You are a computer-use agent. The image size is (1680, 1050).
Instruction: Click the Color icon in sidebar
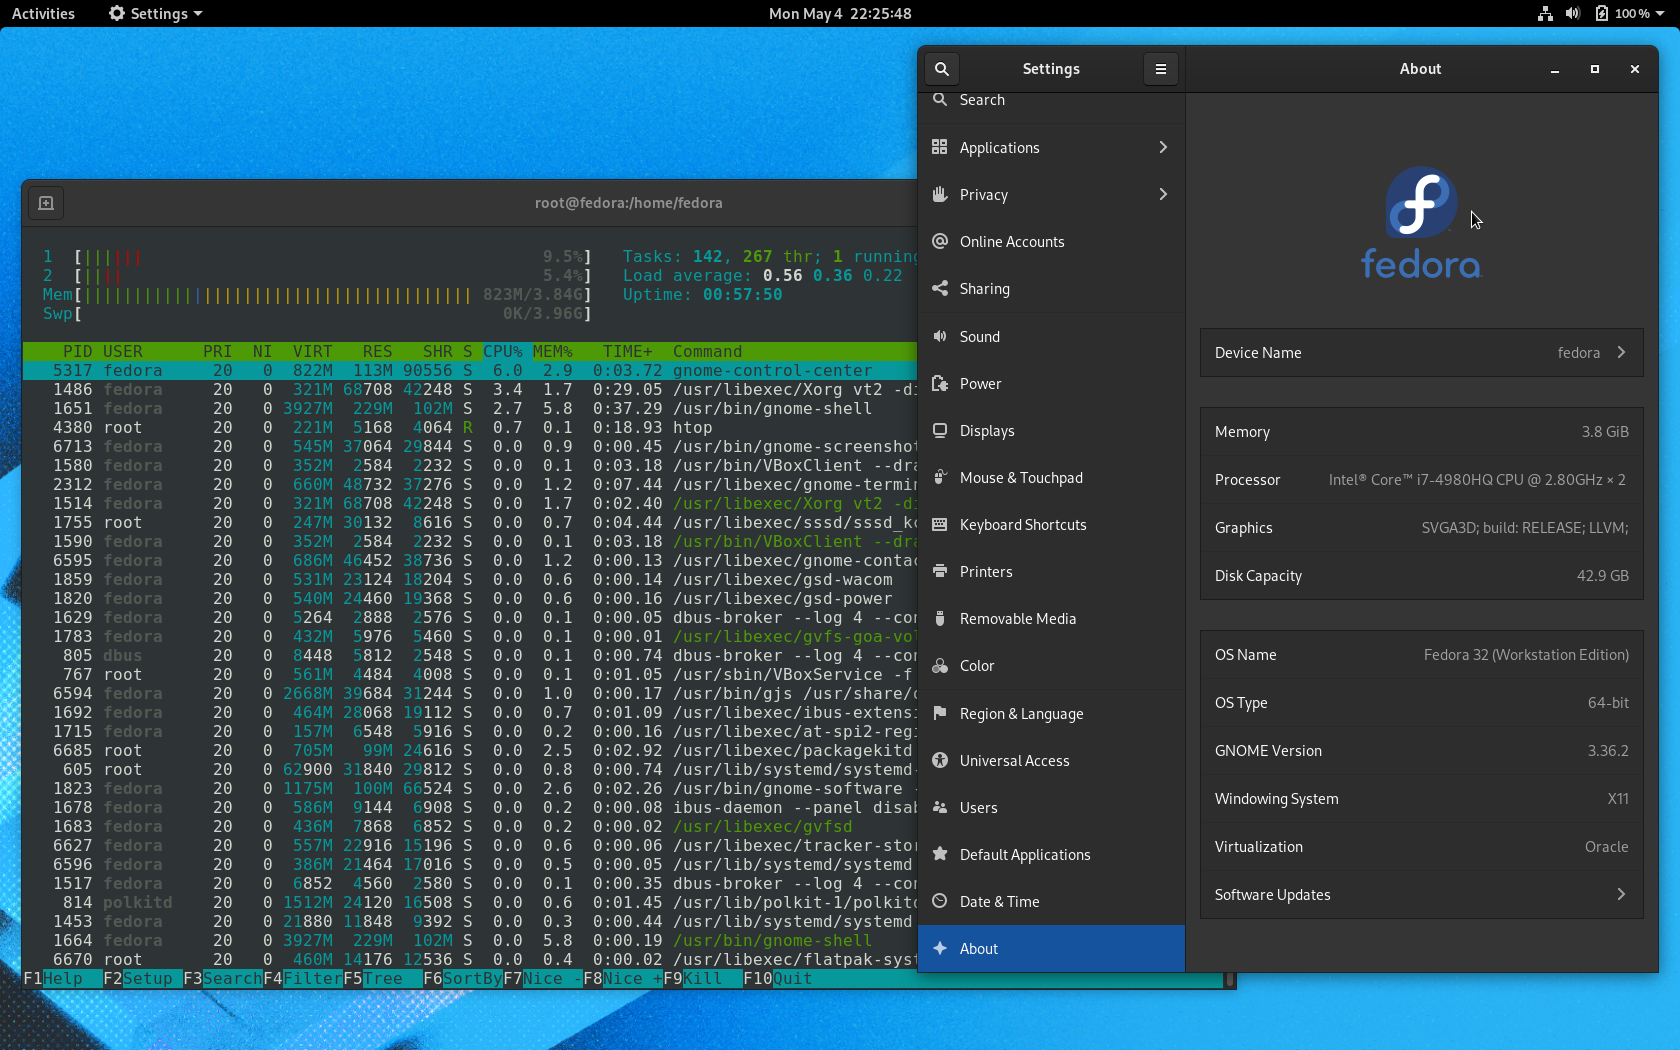[940, 665]
